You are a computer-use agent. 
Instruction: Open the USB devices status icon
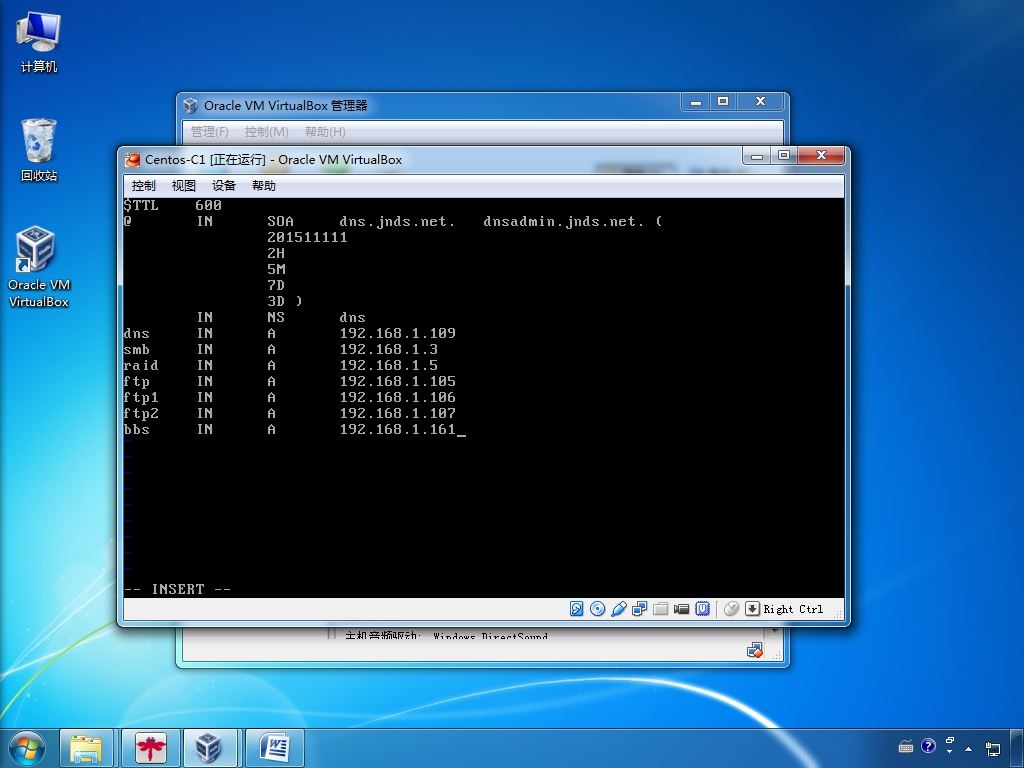click(x=619, y=609)
